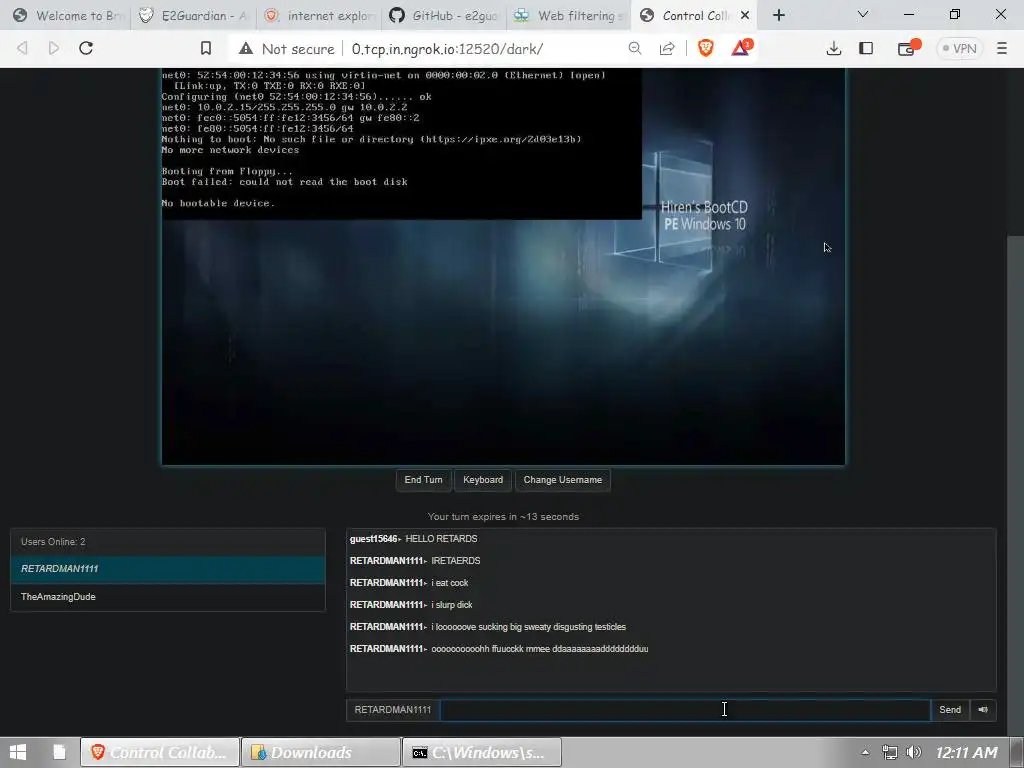Image resolution: width=1024 pixels, height=768 pixels.
Task: Toggle chat sound with the speaker icon
Action: pos(983,710)
